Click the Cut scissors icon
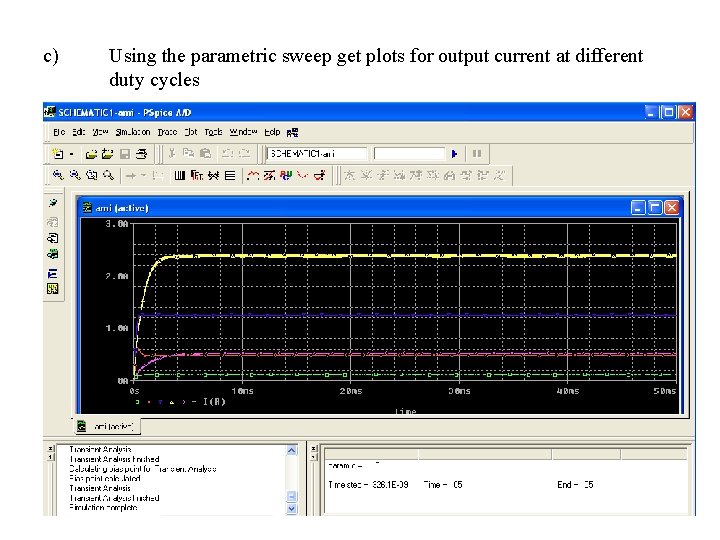Screen dimensions: 720x540 click(172, 153)
